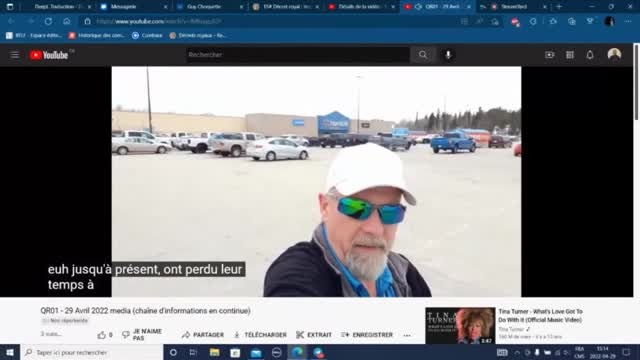
Task: Open the Windows notification center icon
Action: click(x=626, y=352)
